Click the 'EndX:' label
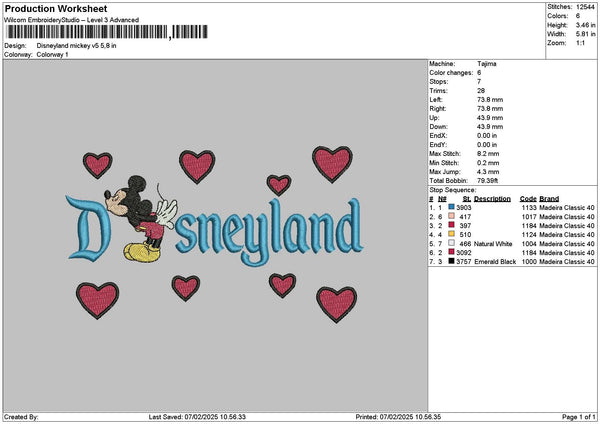 pos(438,136)
